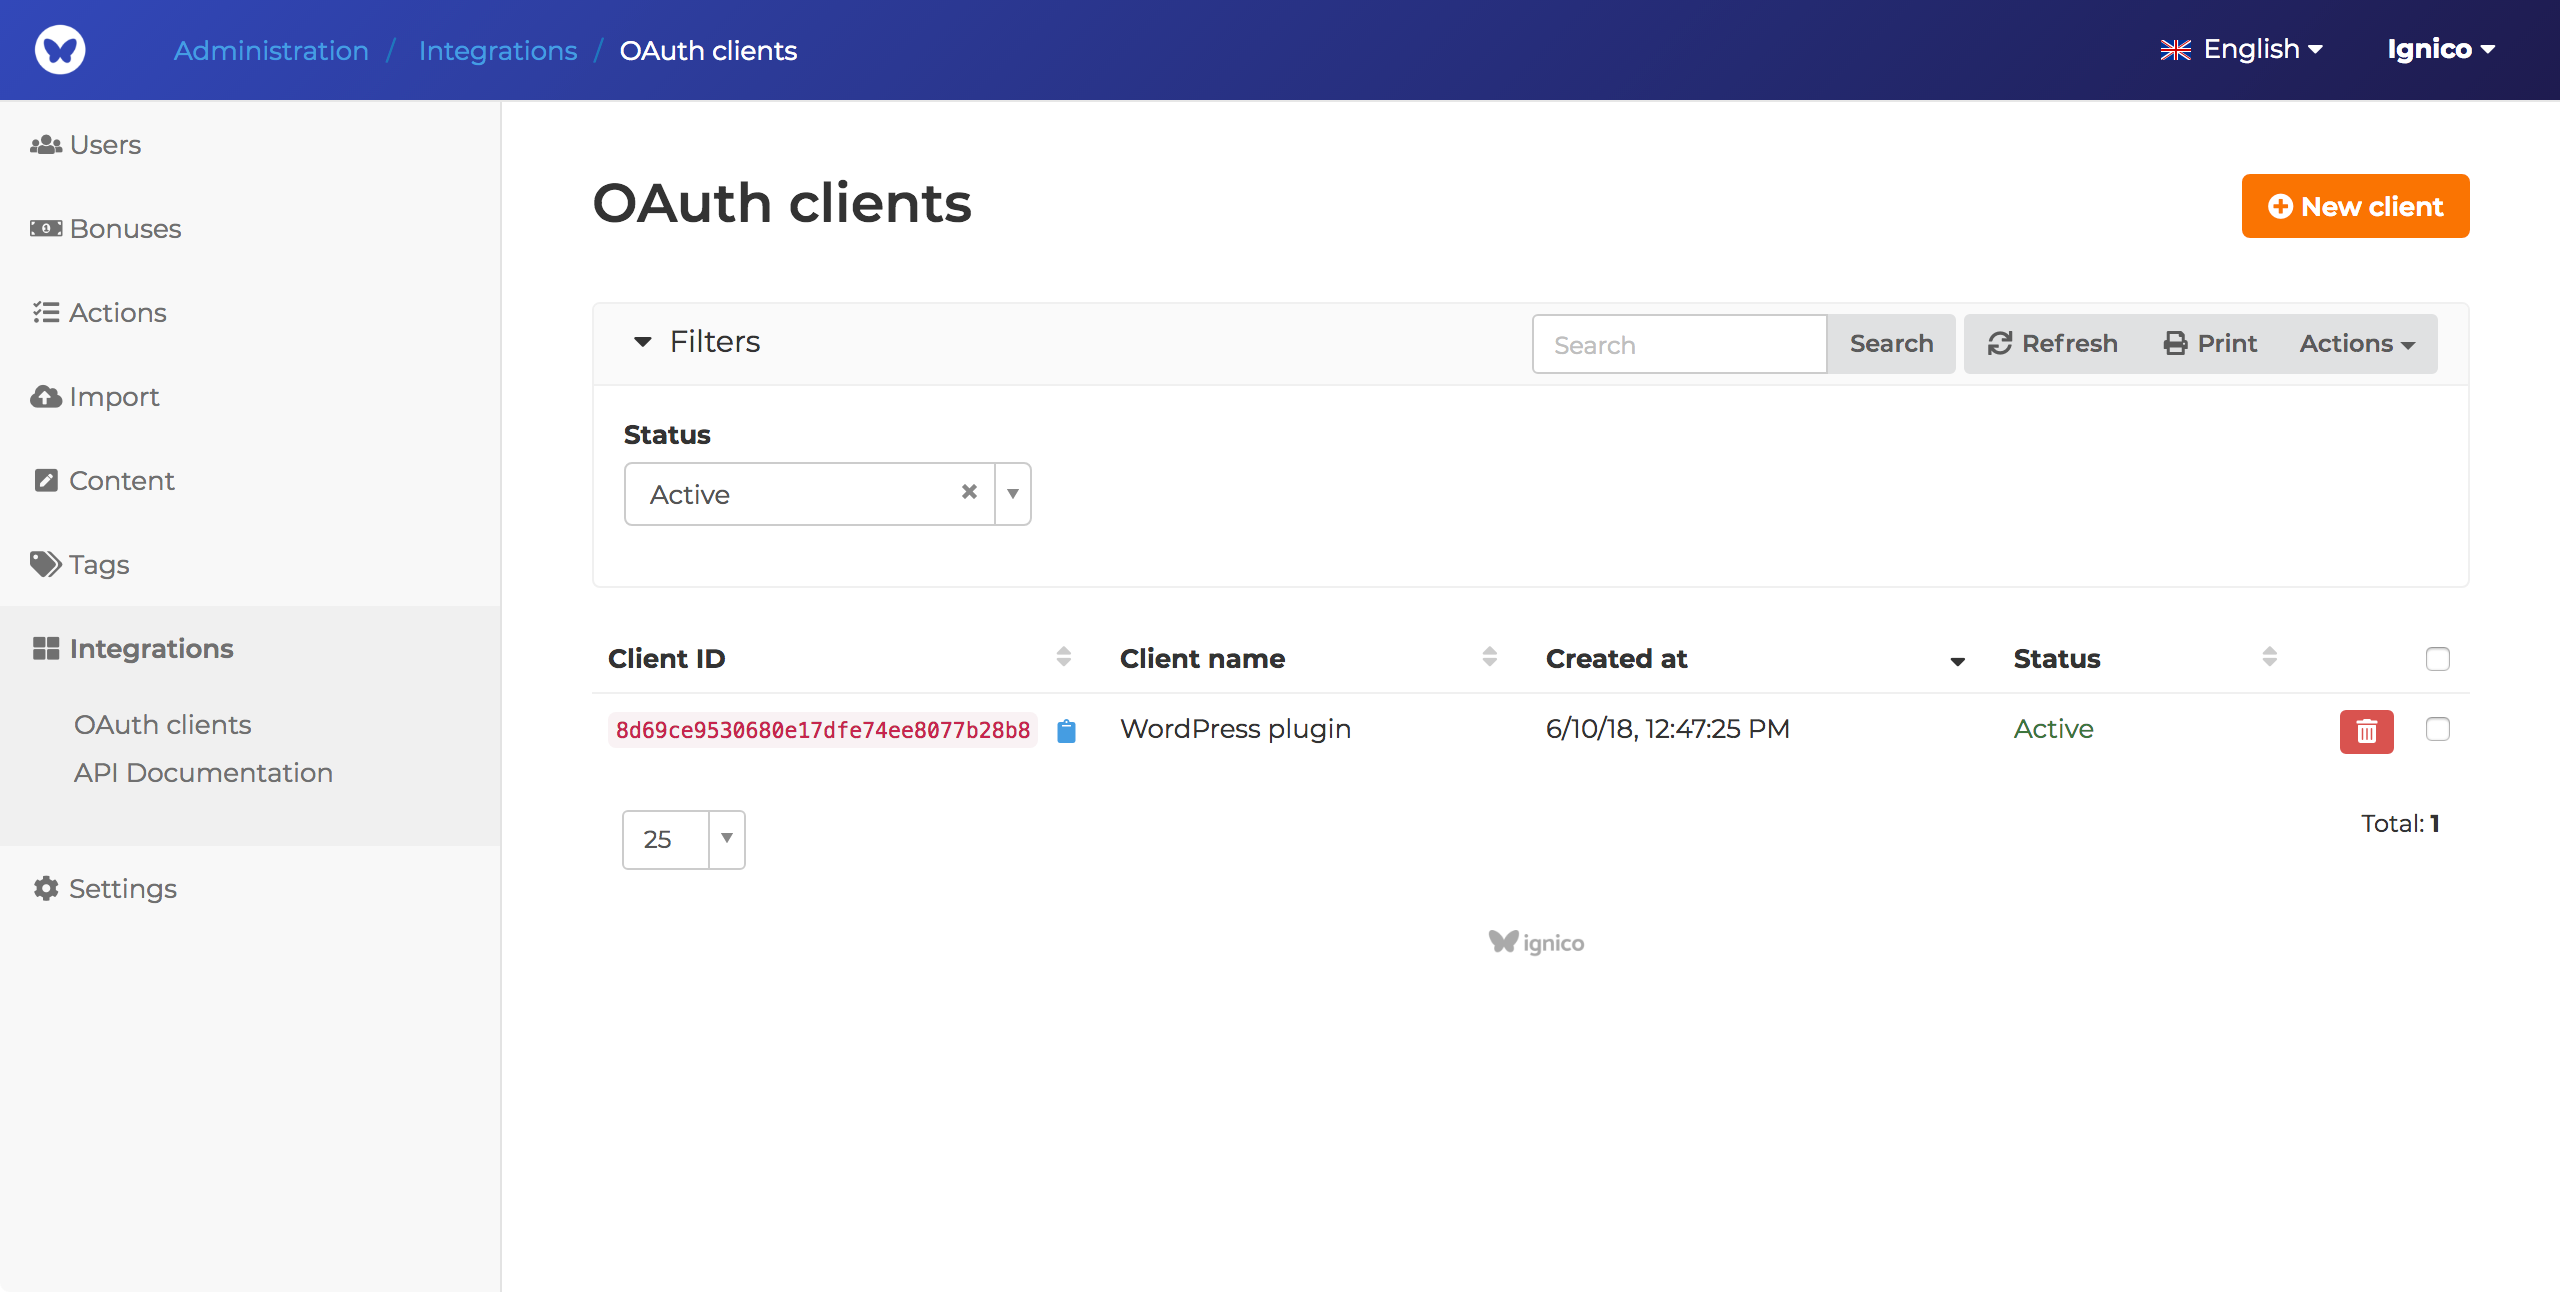
Task: Focus the Search input field
Action: [x=1680, y=344]
